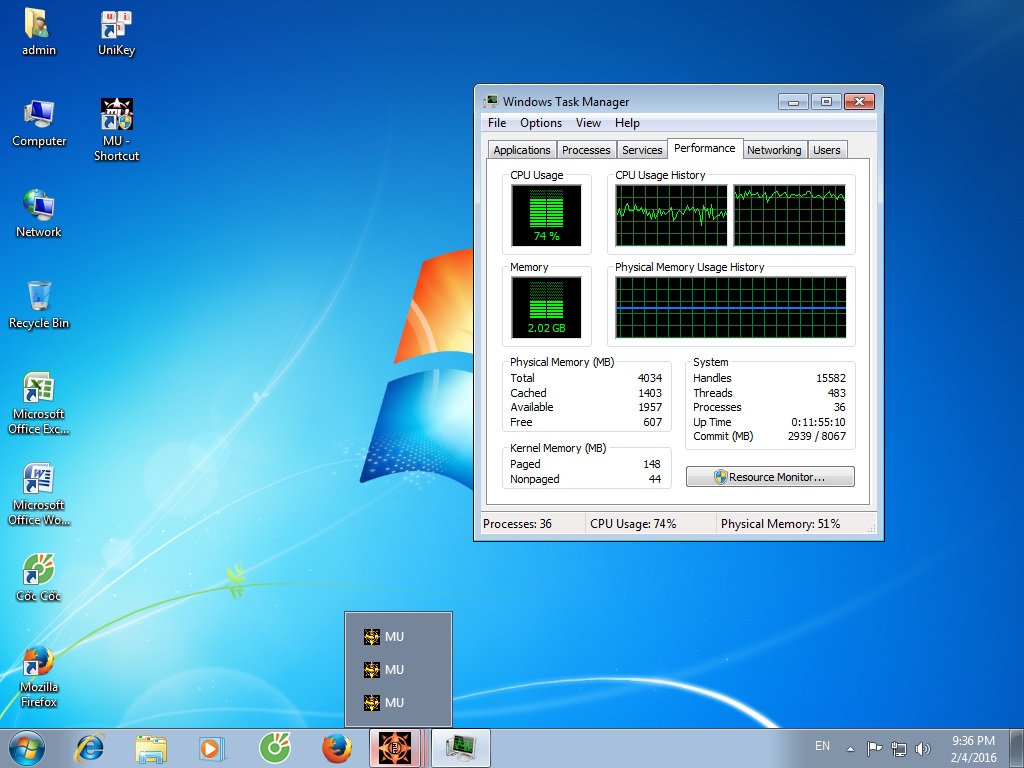
Task: Click the Free memory value "607"
Action: 652,423
